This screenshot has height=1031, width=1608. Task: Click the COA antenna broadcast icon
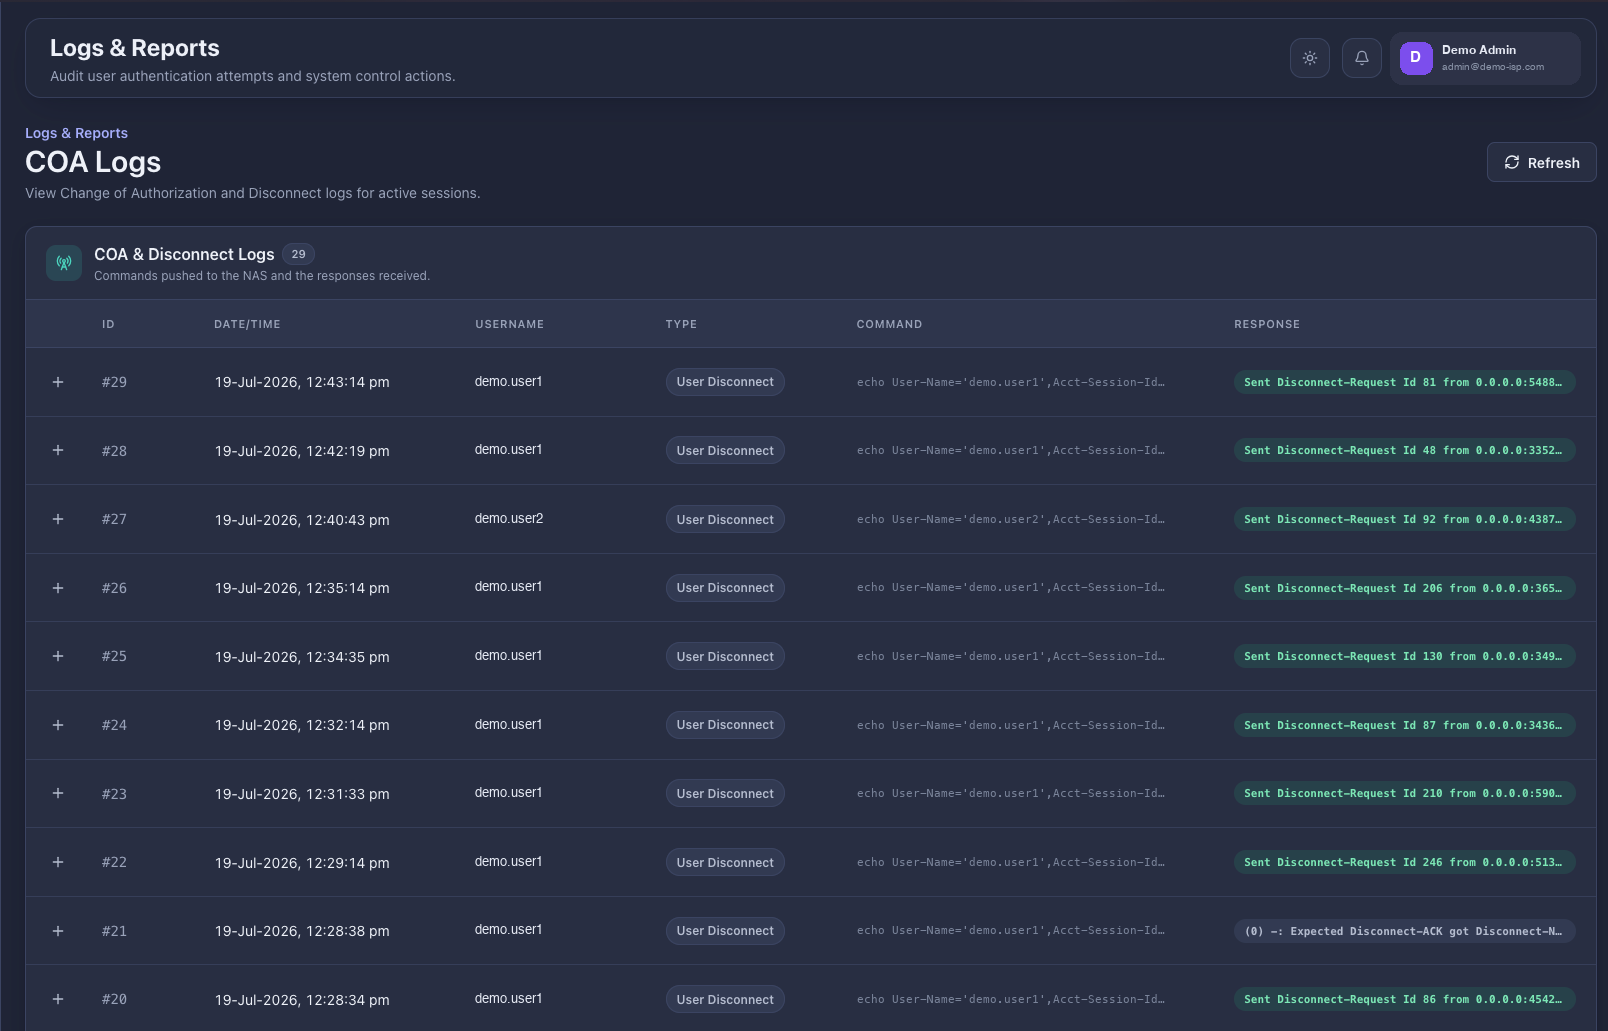(x=64, y=264)
